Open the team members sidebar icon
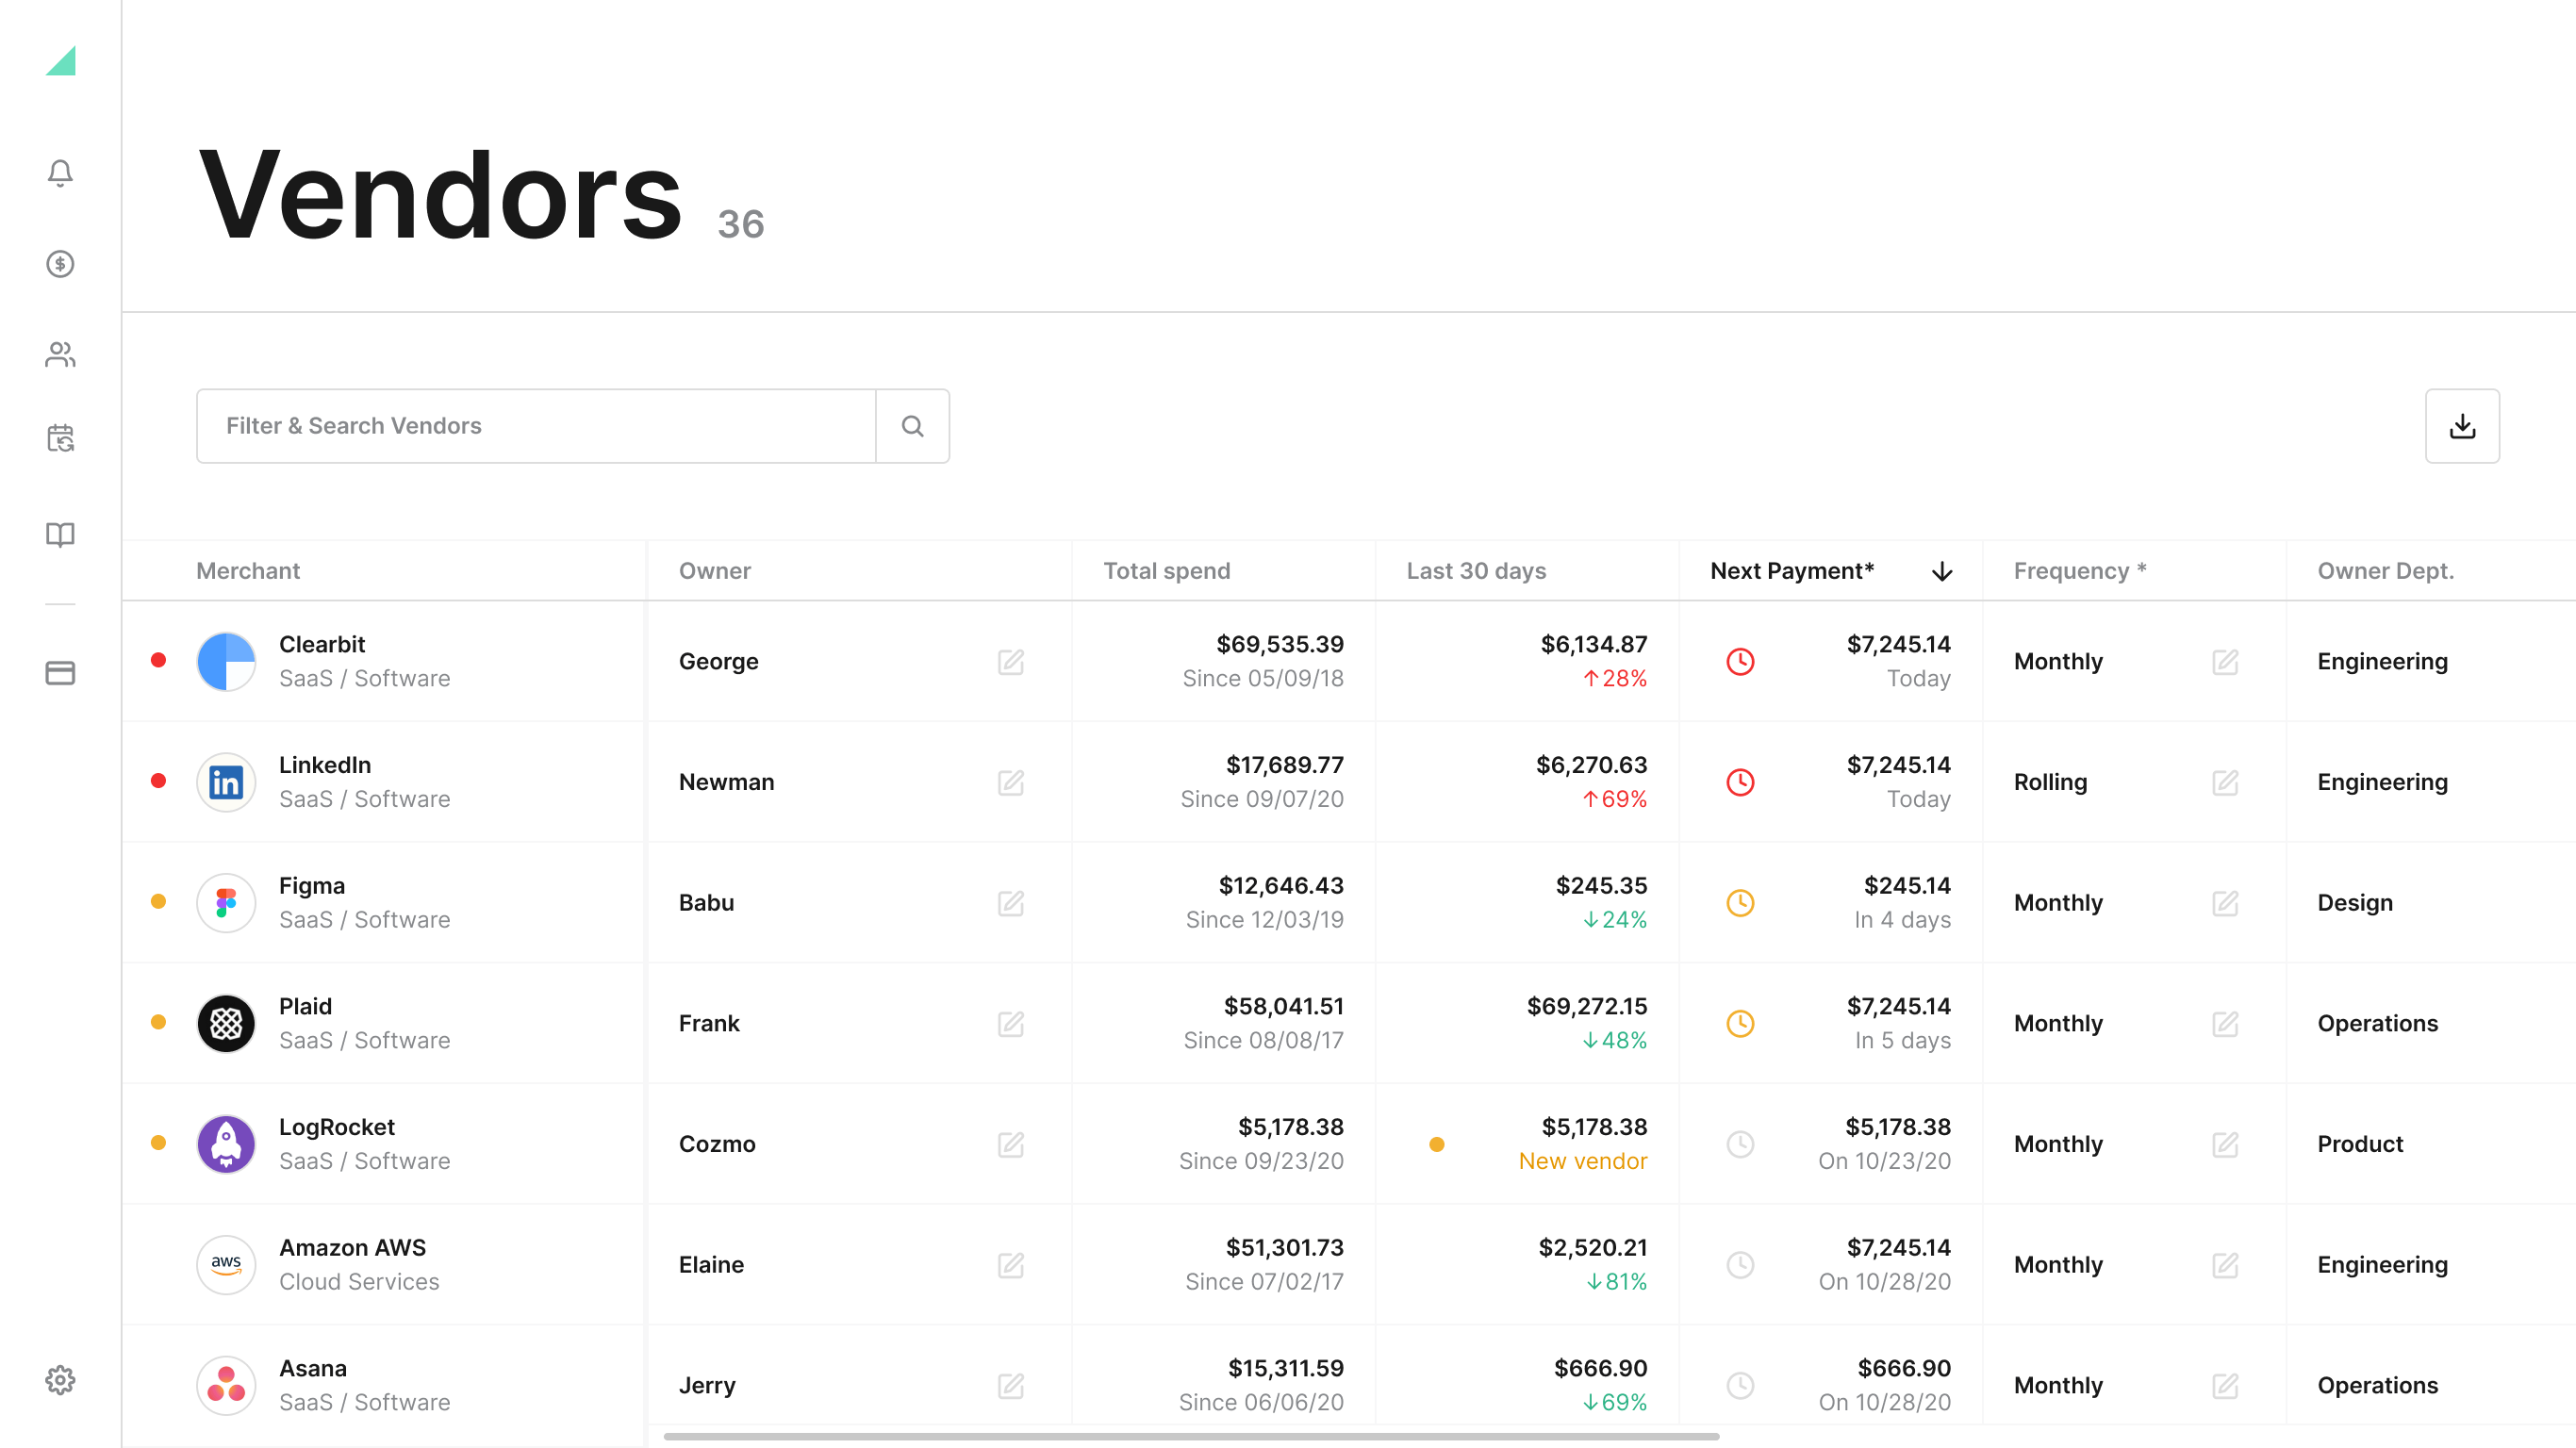Image resolution: width=2576 pixels, height=1448 pixels. (60, 355)
